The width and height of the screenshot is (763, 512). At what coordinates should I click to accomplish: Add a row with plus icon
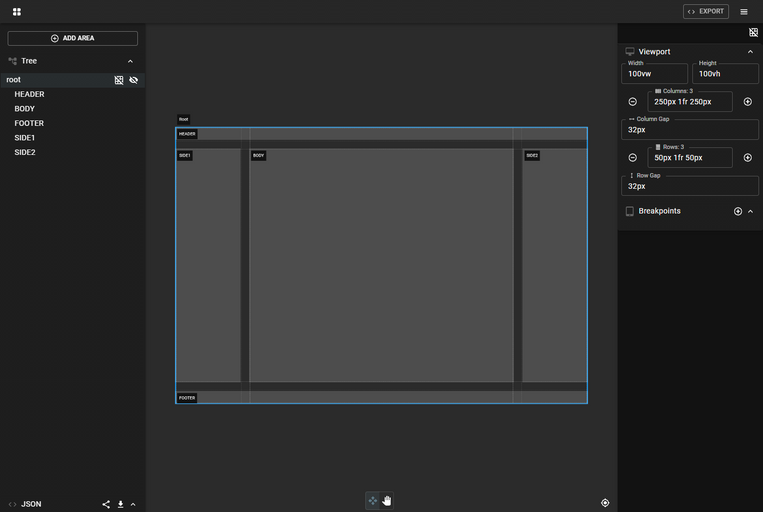tap(747, 158)
